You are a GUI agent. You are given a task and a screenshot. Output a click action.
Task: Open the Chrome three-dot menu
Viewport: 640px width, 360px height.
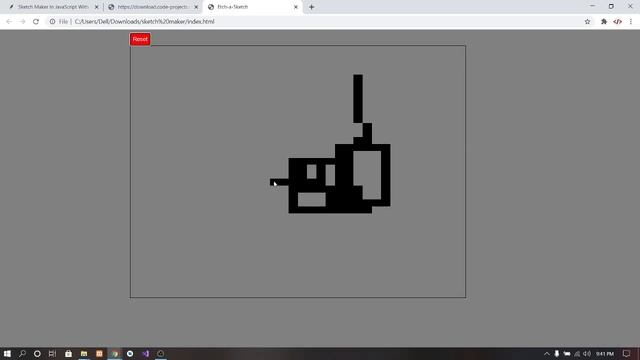(631, 22)
